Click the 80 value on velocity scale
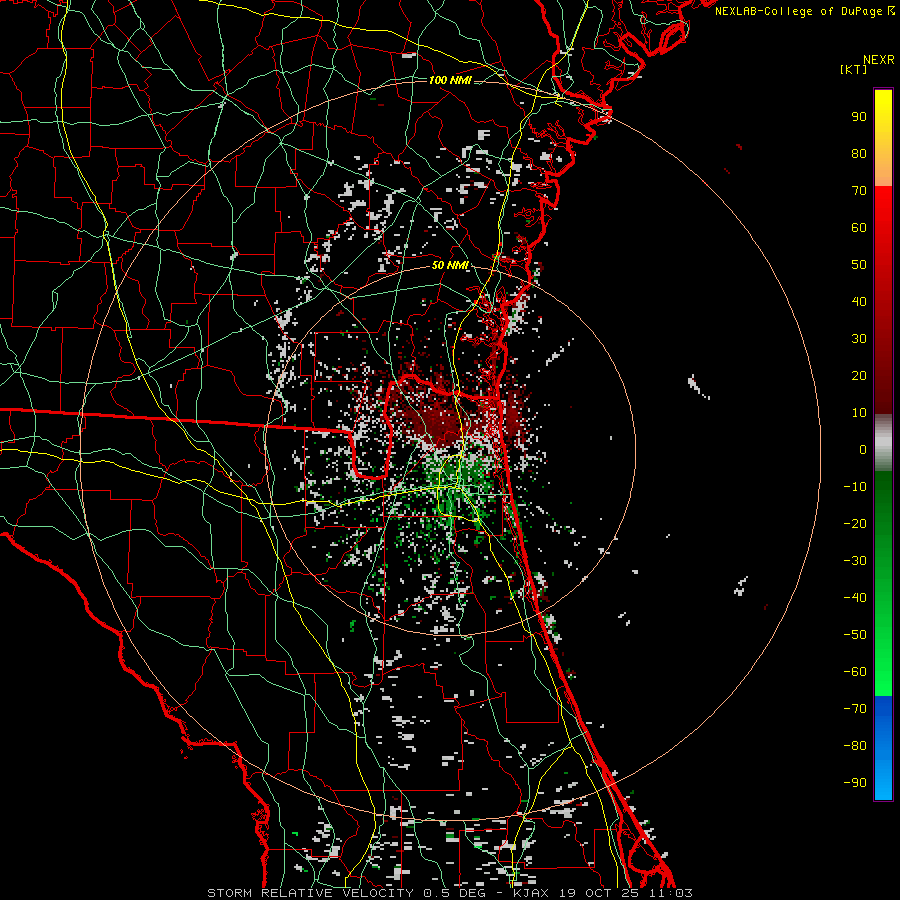The image size is (900, 900). 859,153
